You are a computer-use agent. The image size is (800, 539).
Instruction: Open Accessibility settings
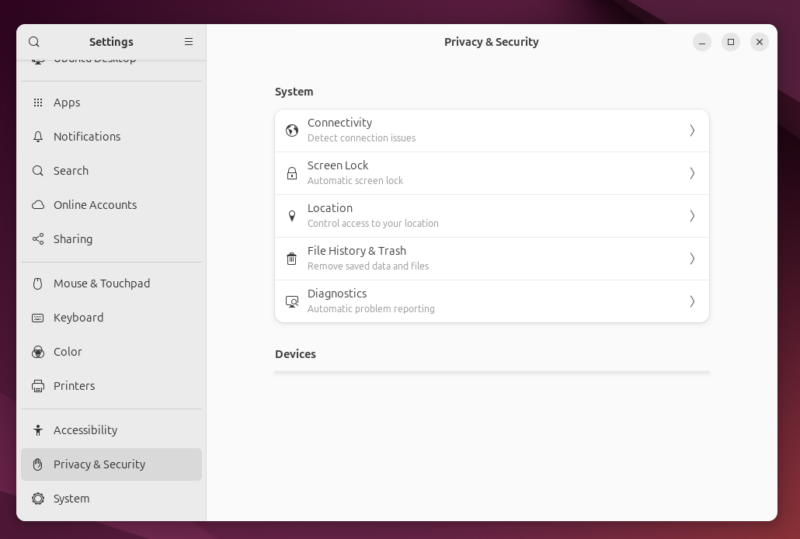click(x=111, y=430)
